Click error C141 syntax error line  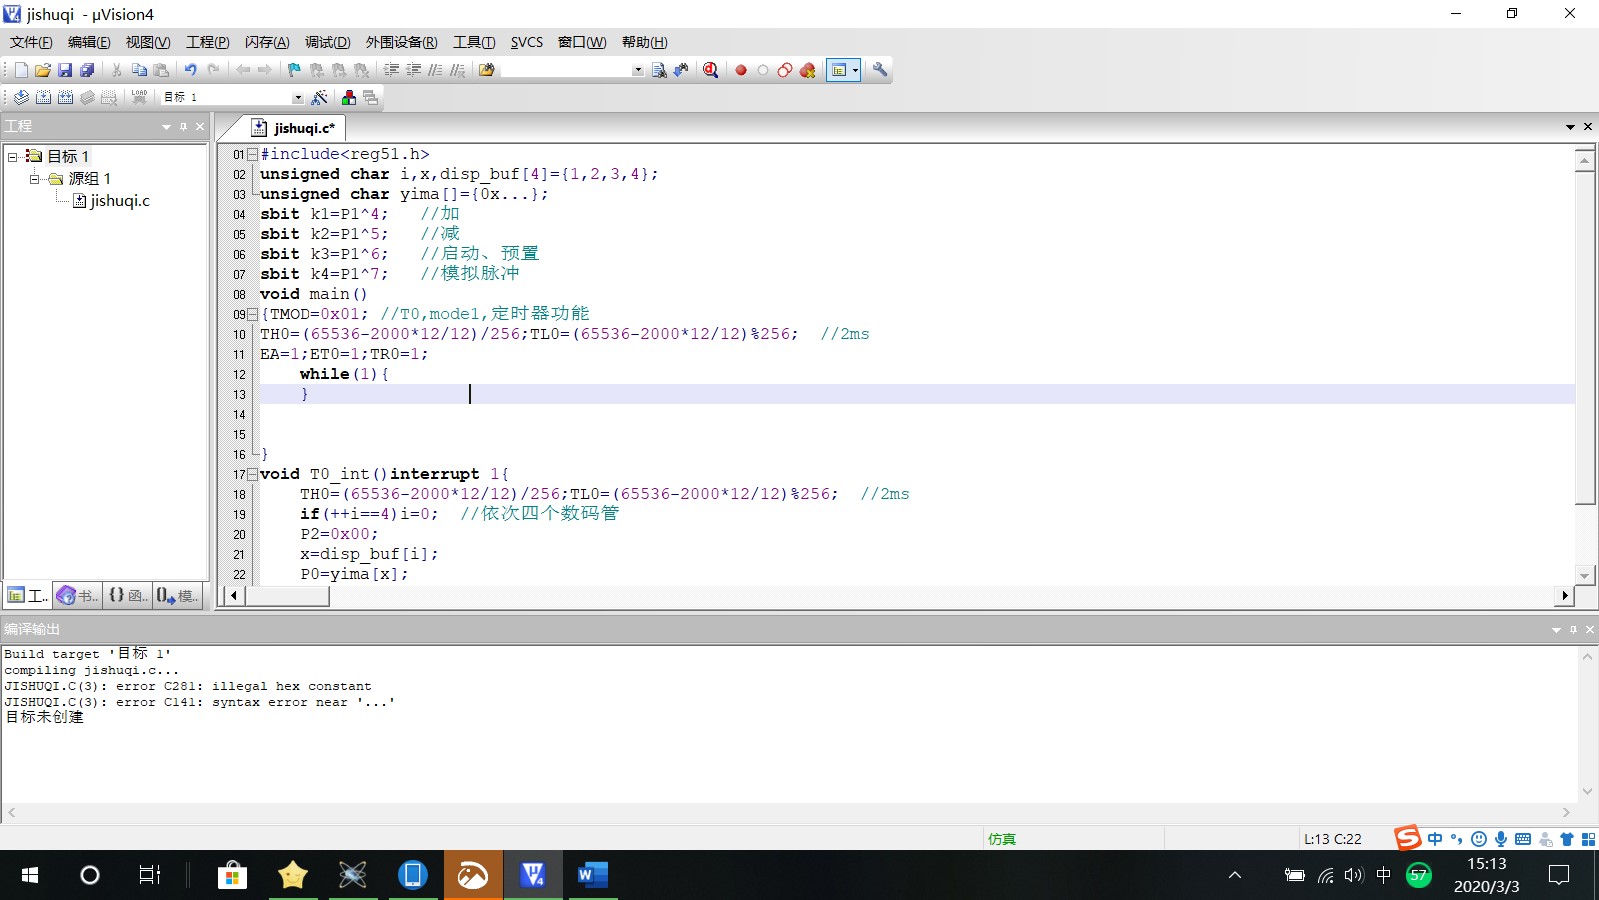pyautogui.click(x=200, y=702)
